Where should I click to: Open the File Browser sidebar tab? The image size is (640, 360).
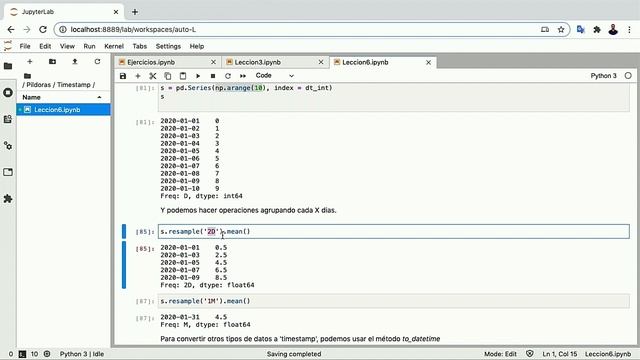8,66
